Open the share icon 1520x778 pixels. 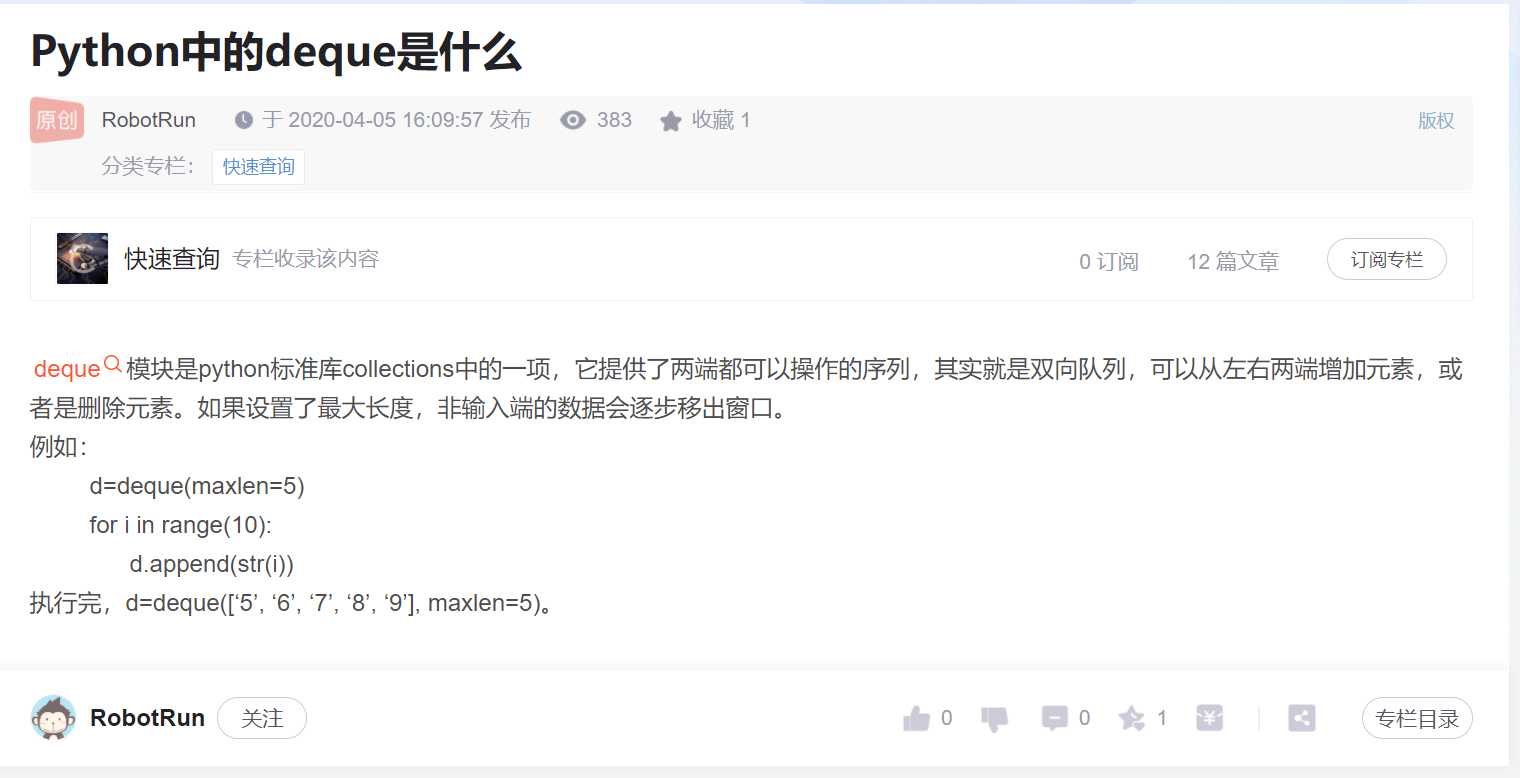click(x=1301, y=718)
